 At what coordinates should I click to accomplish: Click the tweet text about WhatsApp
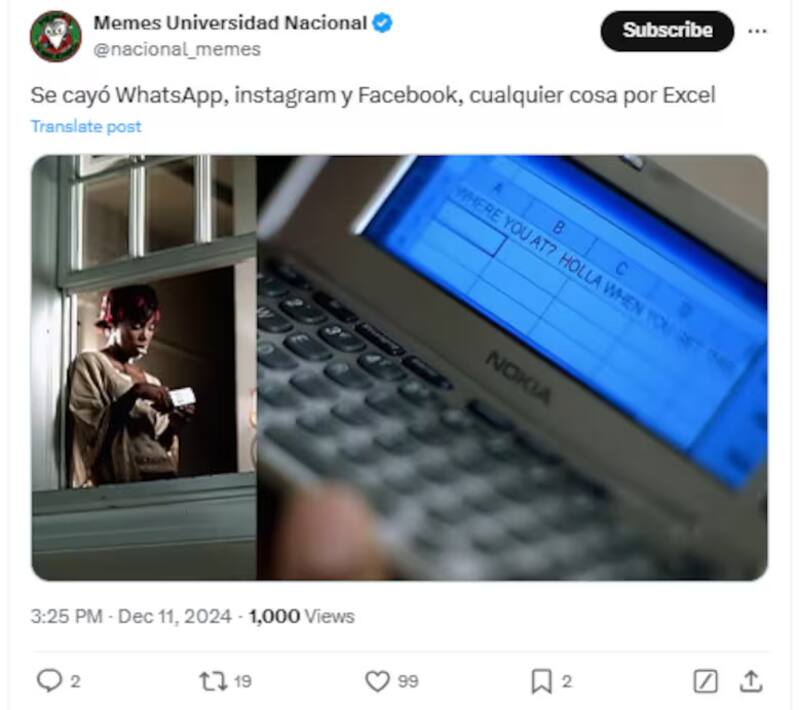click(373, 95)
